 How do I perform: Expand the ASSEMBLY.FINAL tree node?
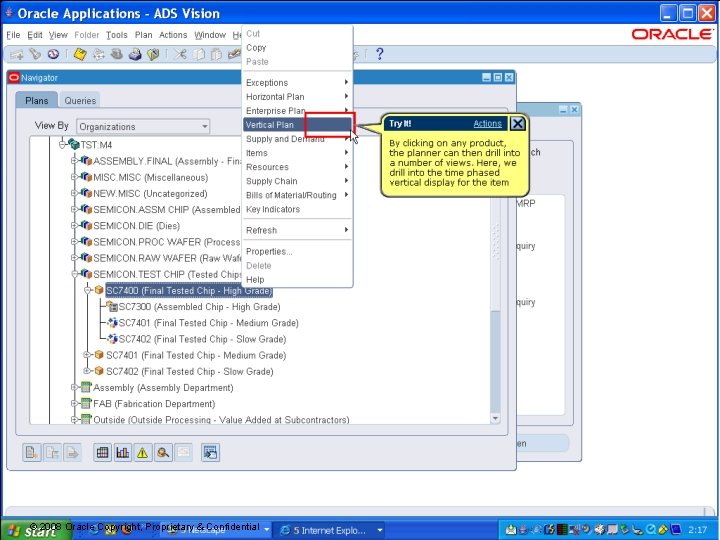[74, 161]
